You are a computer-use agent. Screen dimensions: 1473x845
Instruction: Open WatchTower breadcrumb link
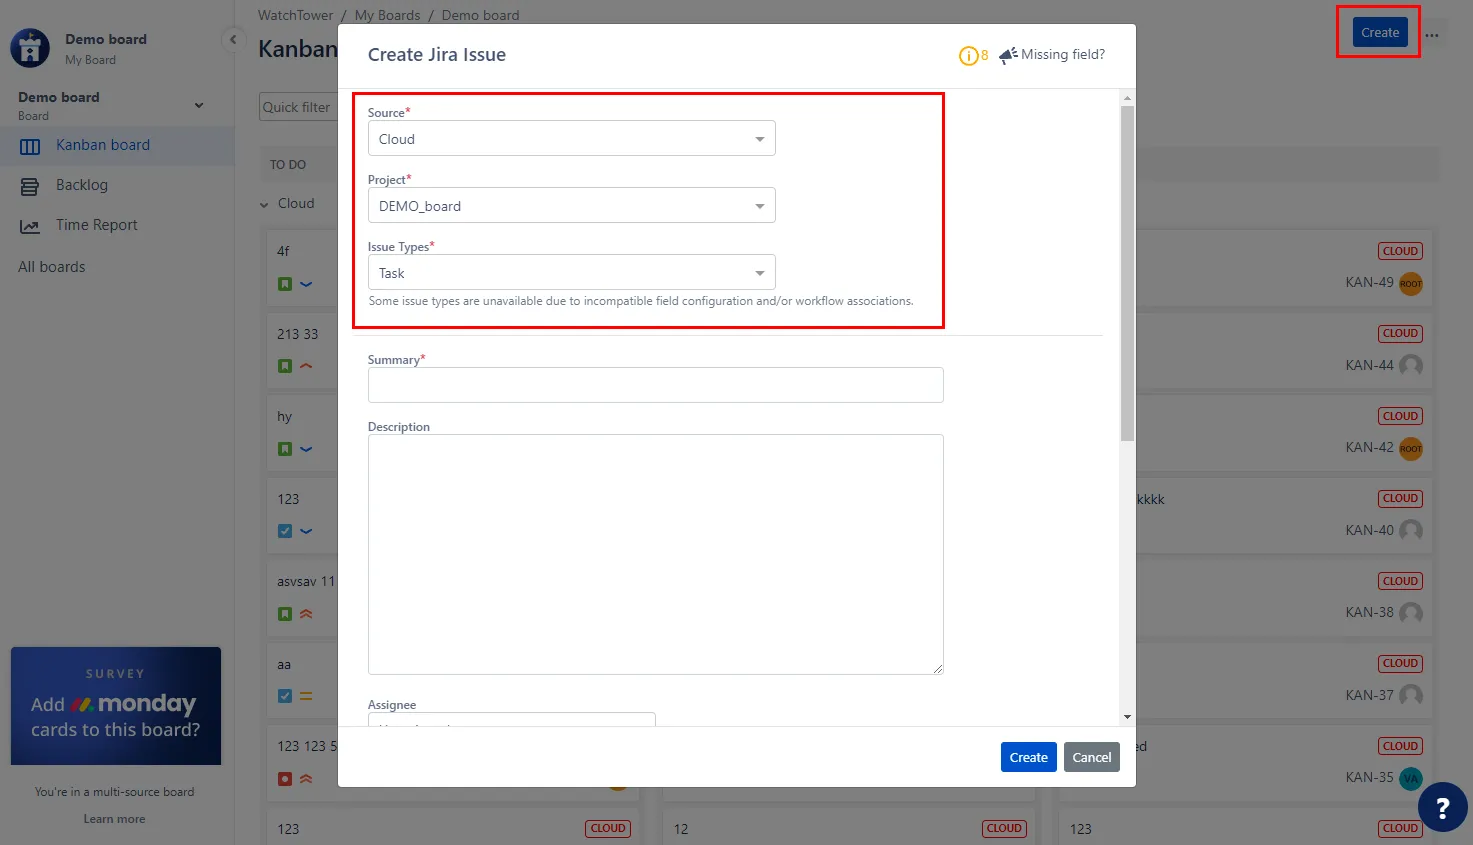296,15
